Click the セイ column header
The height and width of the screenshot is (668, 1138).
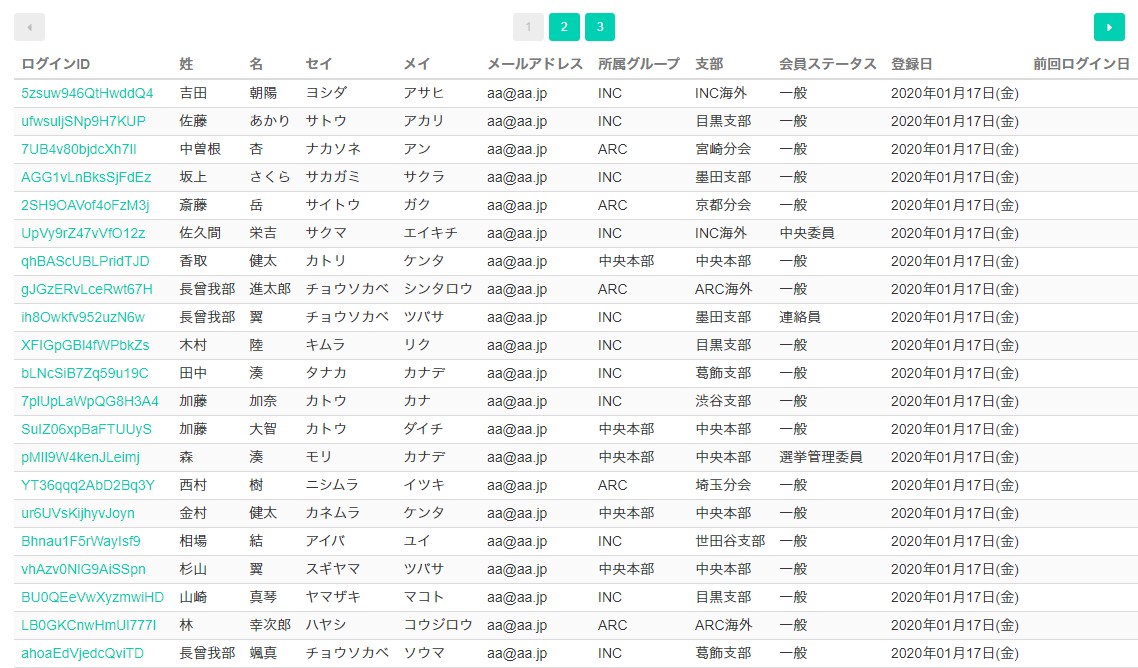pos(319,64)
